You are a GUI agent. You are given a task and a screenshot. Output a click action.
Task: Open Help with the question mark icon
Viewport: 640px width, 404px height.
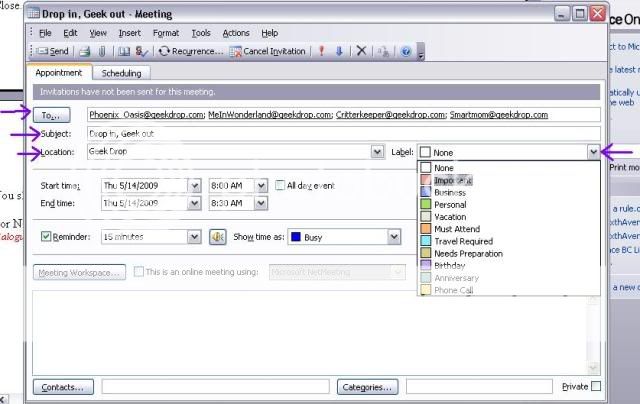pos(406,51)
